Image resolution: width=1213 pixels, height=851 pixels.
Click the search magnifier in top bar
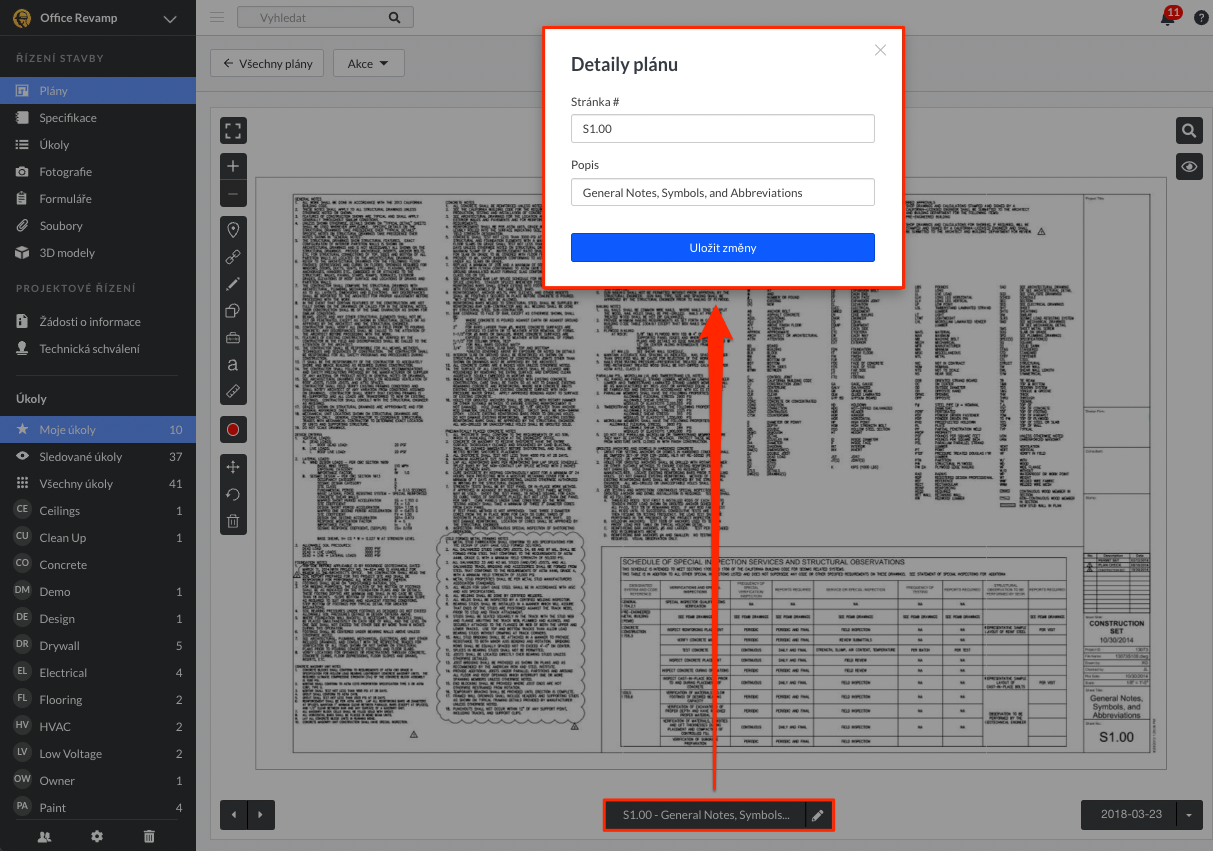pyautogui.click(x=396, y=17)
